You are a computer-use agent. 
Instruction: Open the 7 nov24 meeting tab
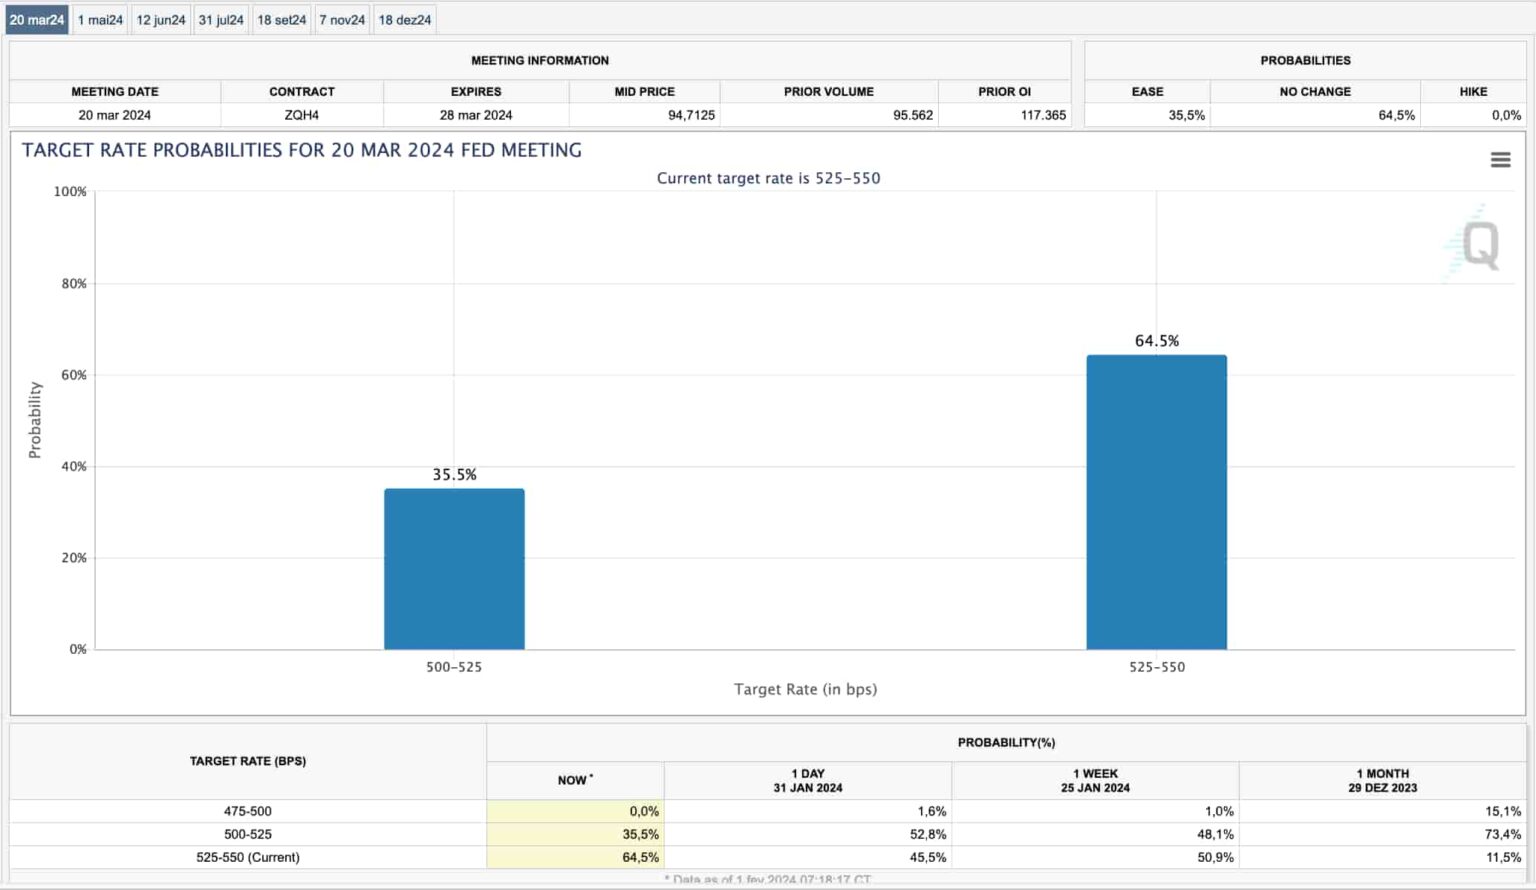[x=341, y=18]
